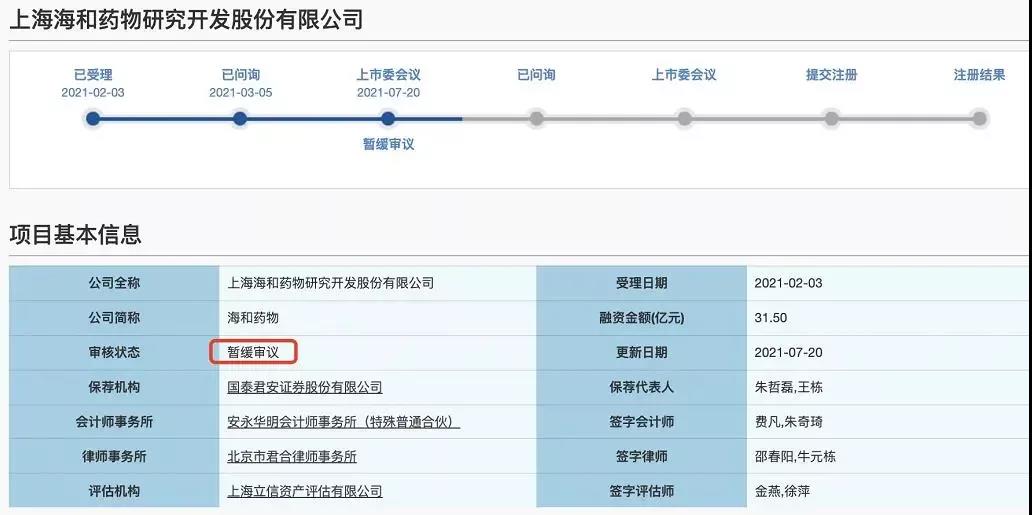1032x515 pixels.
Task: Click the 注册结果 stage label
Action: point(979,75)
